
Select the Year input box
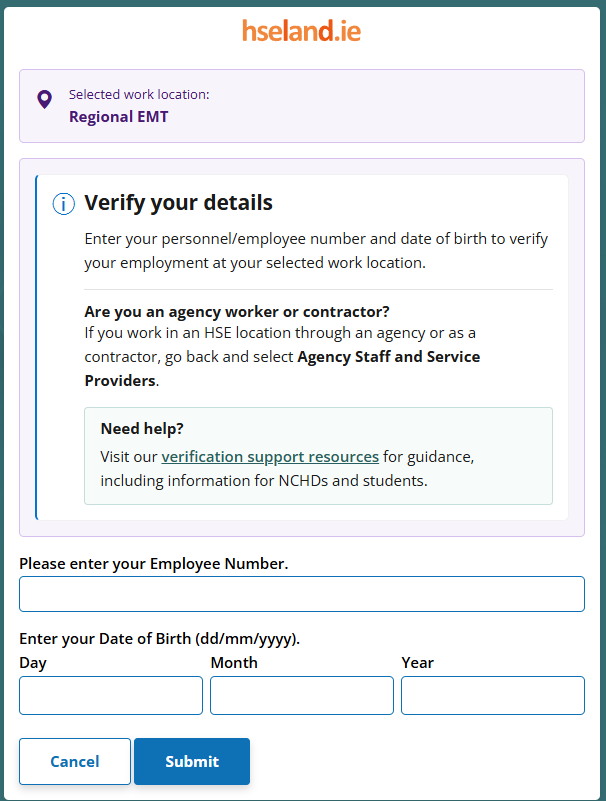[493, 695]
